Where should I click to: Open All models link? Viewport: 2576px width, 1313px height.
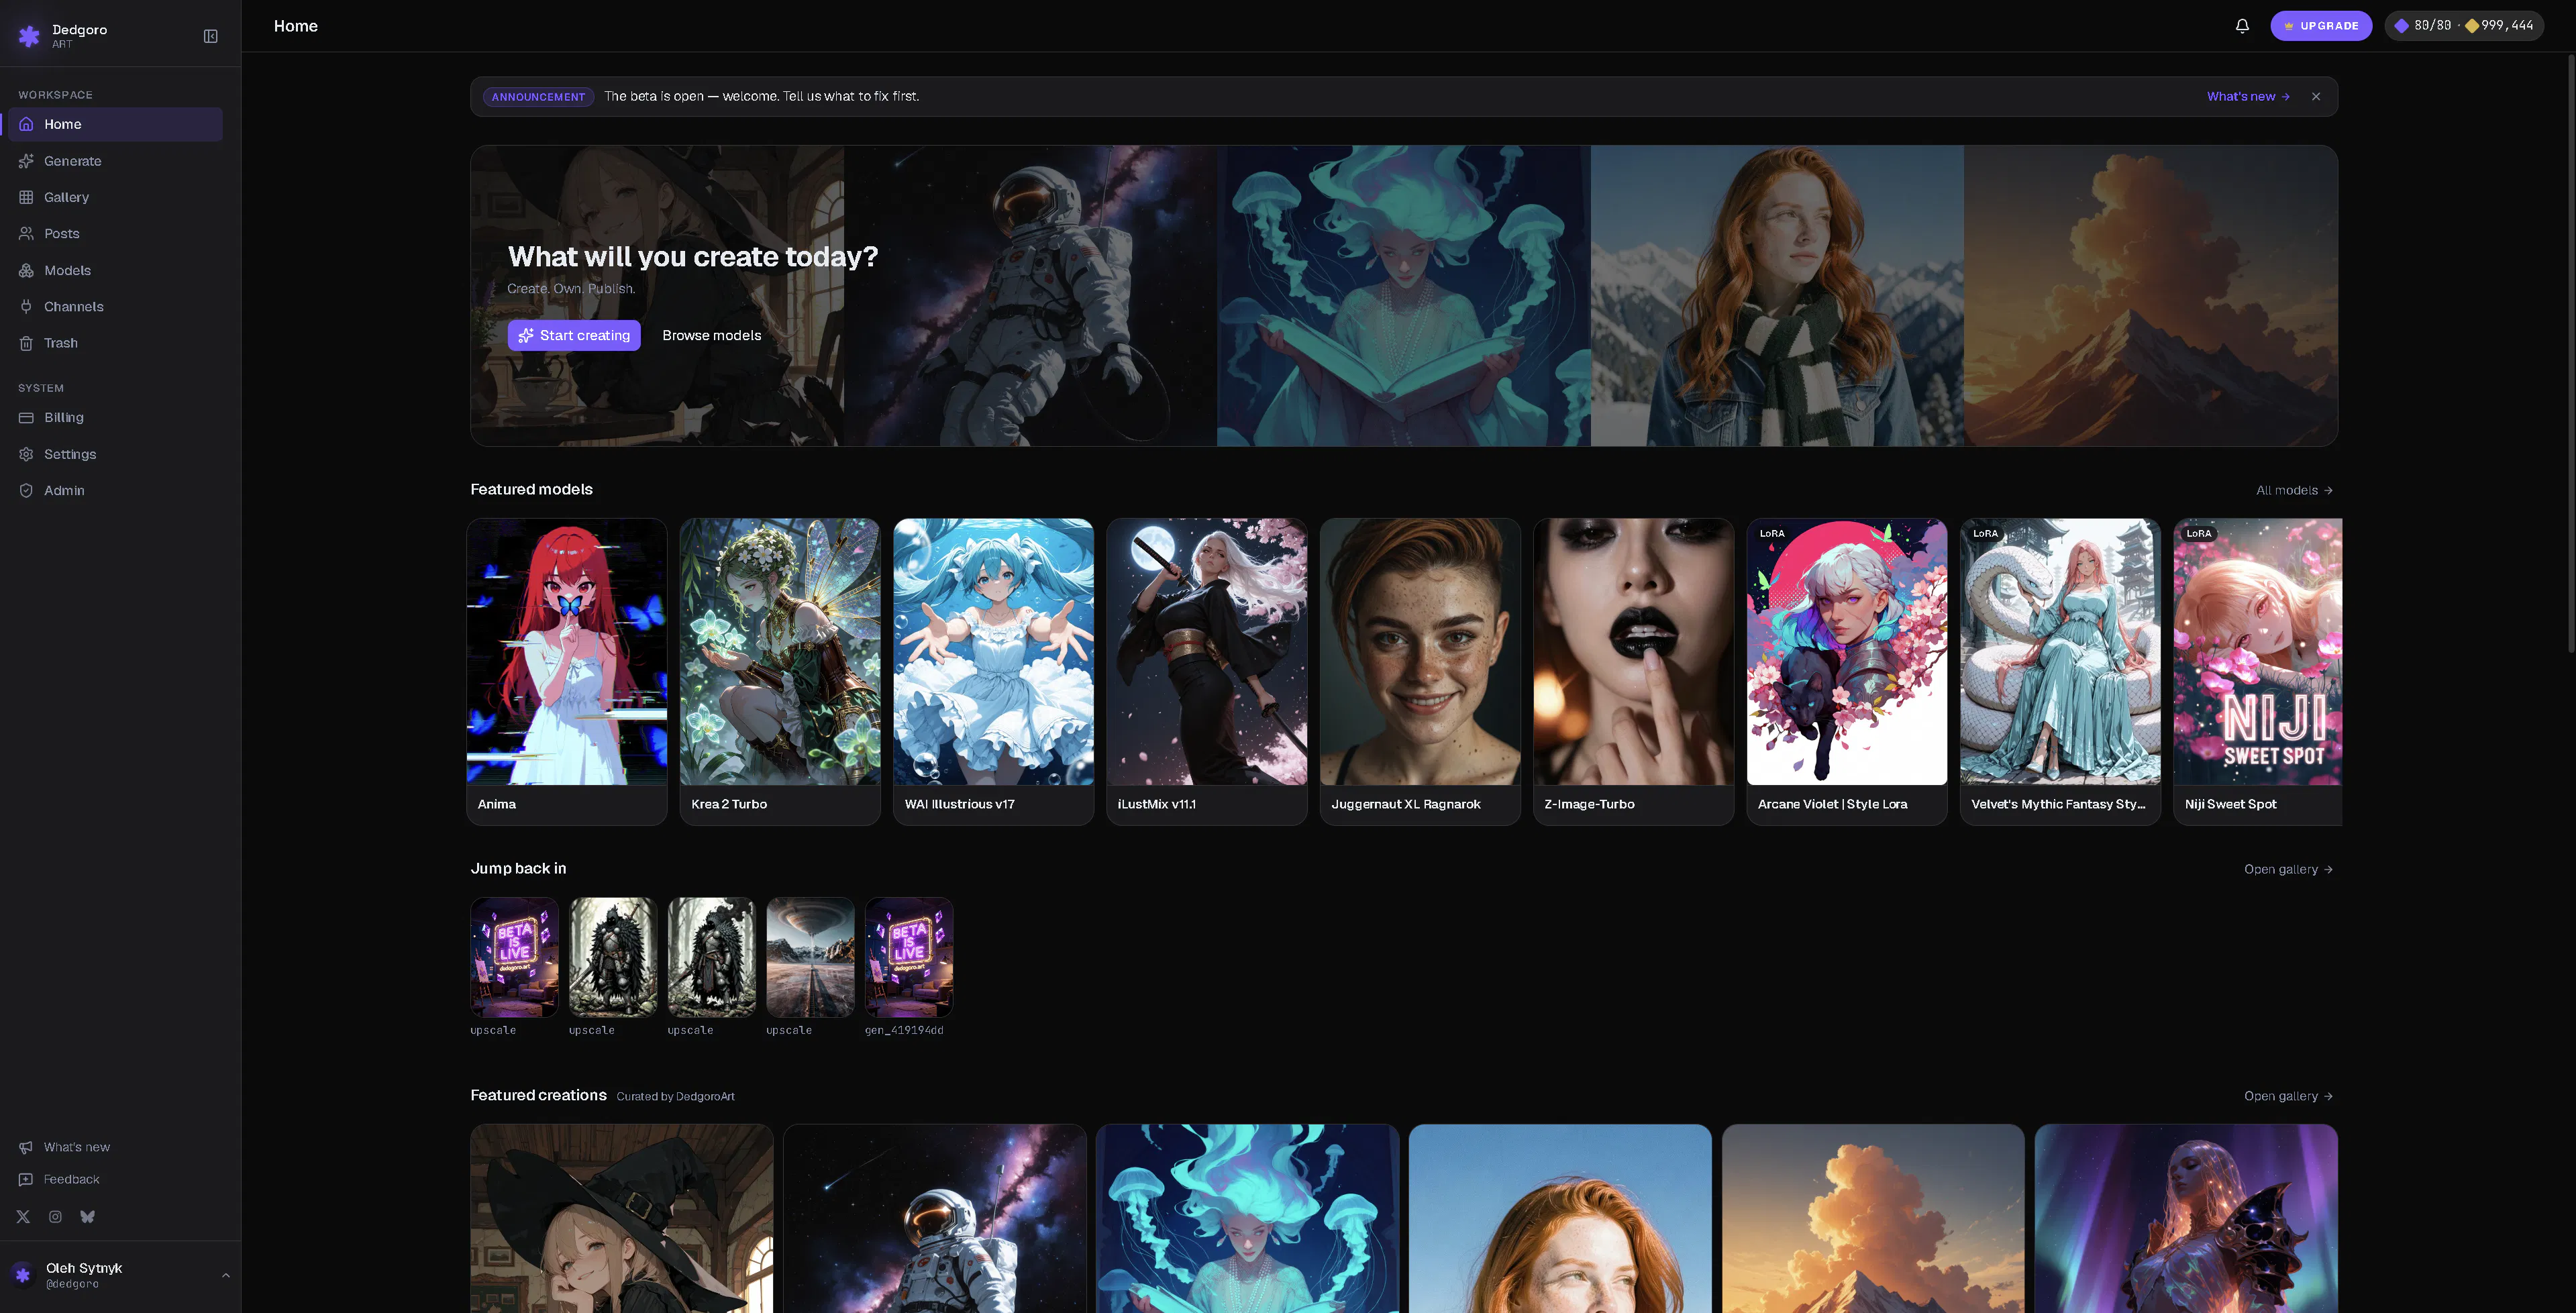coord(2294,490)
